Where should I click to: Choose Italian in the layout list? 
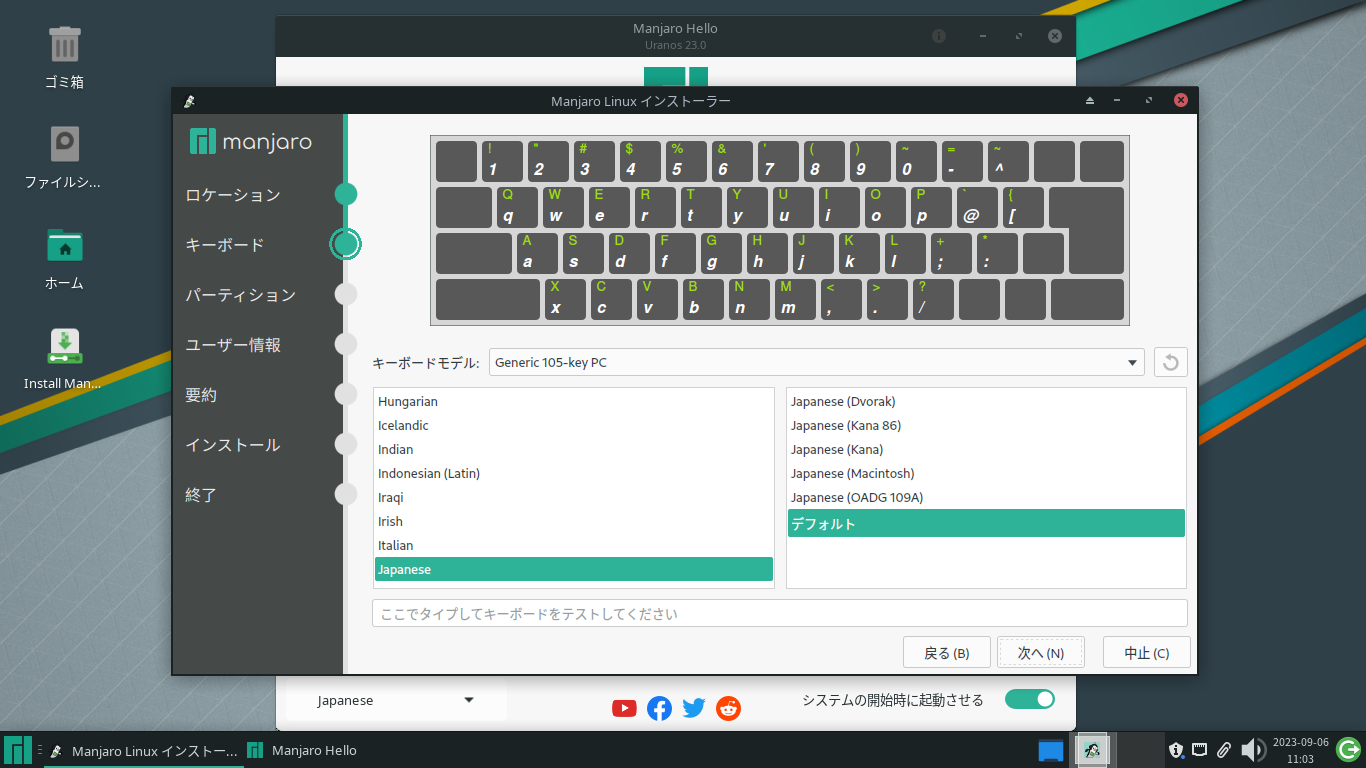click(574, 545)
